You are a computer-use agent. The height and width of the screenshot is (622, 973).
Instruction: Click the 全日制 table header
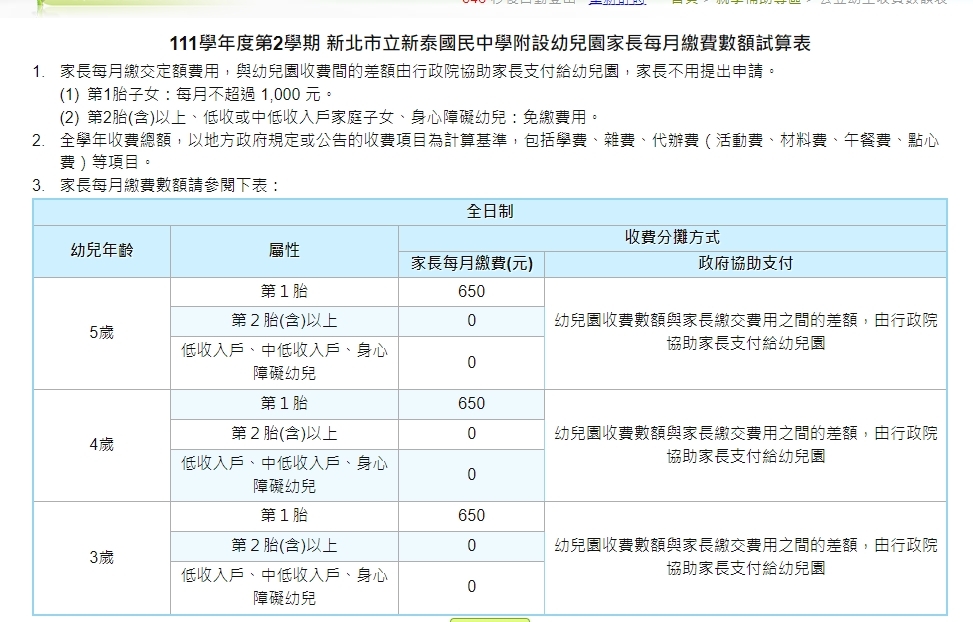click(x=490, y=212)
